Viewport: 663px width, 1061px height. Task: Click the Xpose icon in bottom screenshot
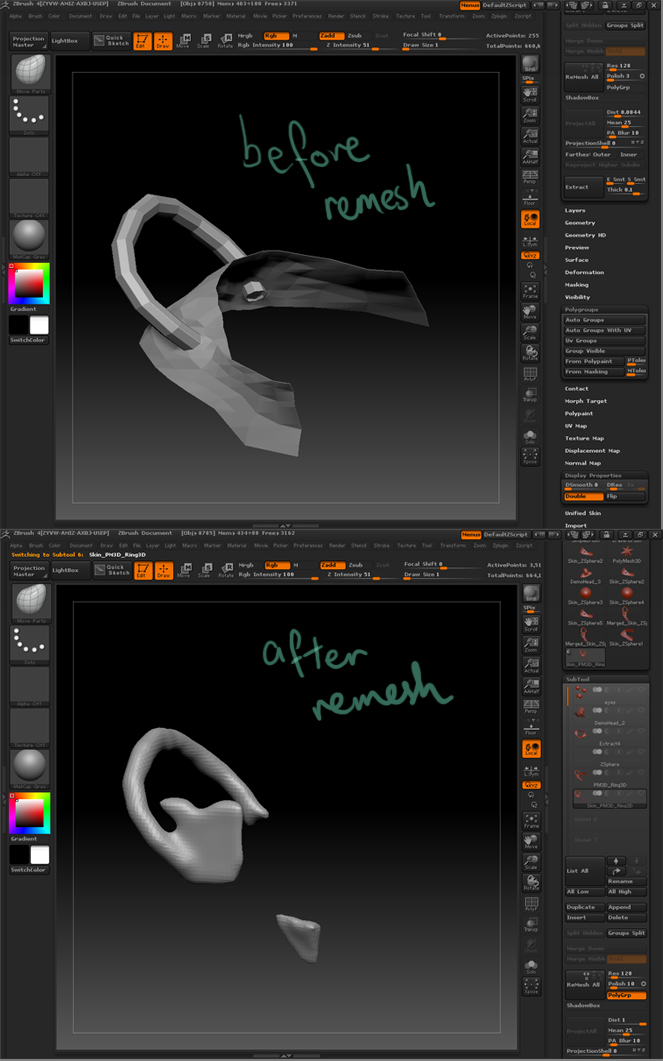(530, 987)
